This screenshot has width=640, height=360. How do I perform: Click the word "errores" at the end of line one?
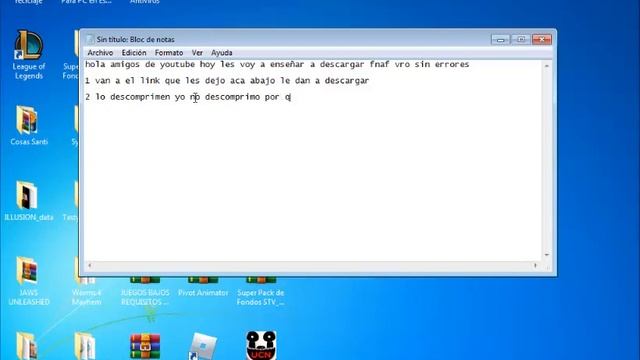[x=452, y=64]
